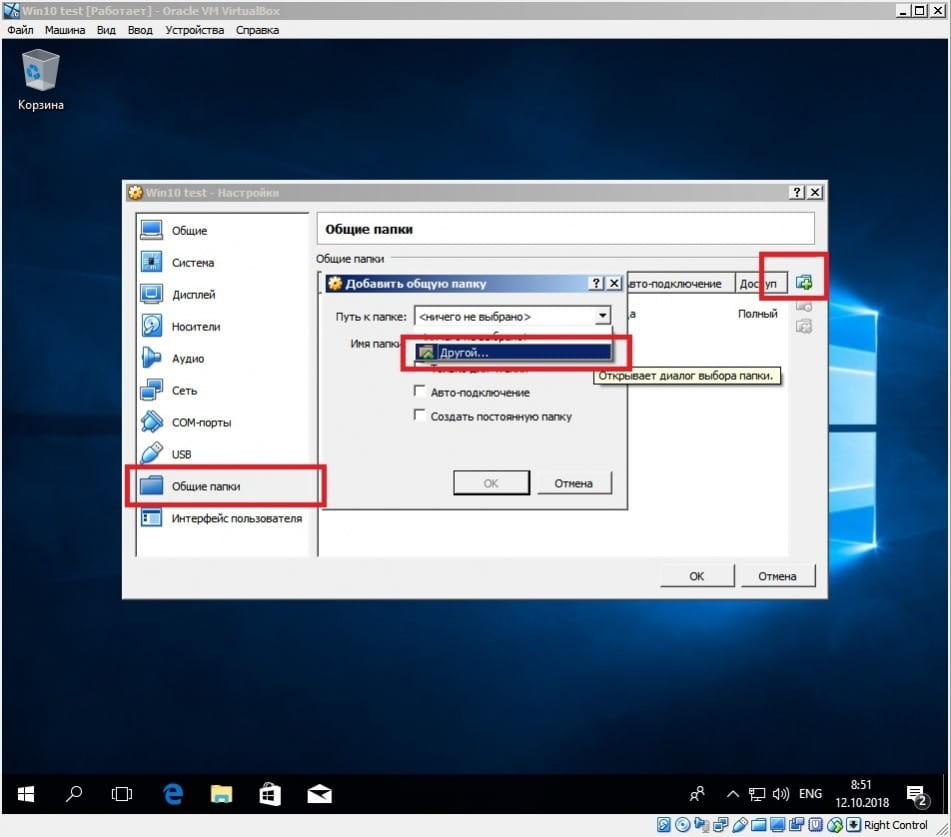Open the Файл menu
Image resolution: width=951 pixels, height=837 pixels.
[20, 30]
